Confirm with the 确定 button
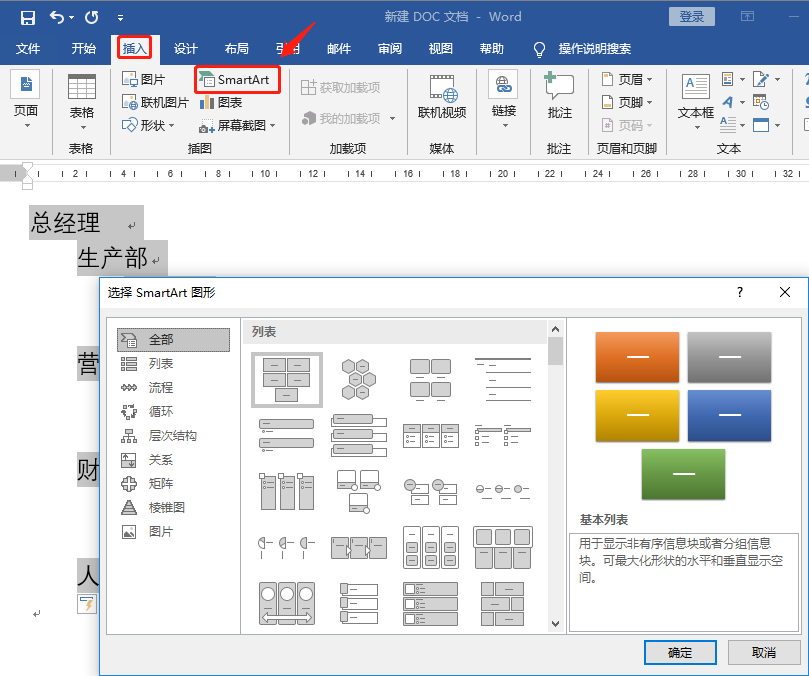The width and height of the screenshot is (809, 676). coord(680,652)
